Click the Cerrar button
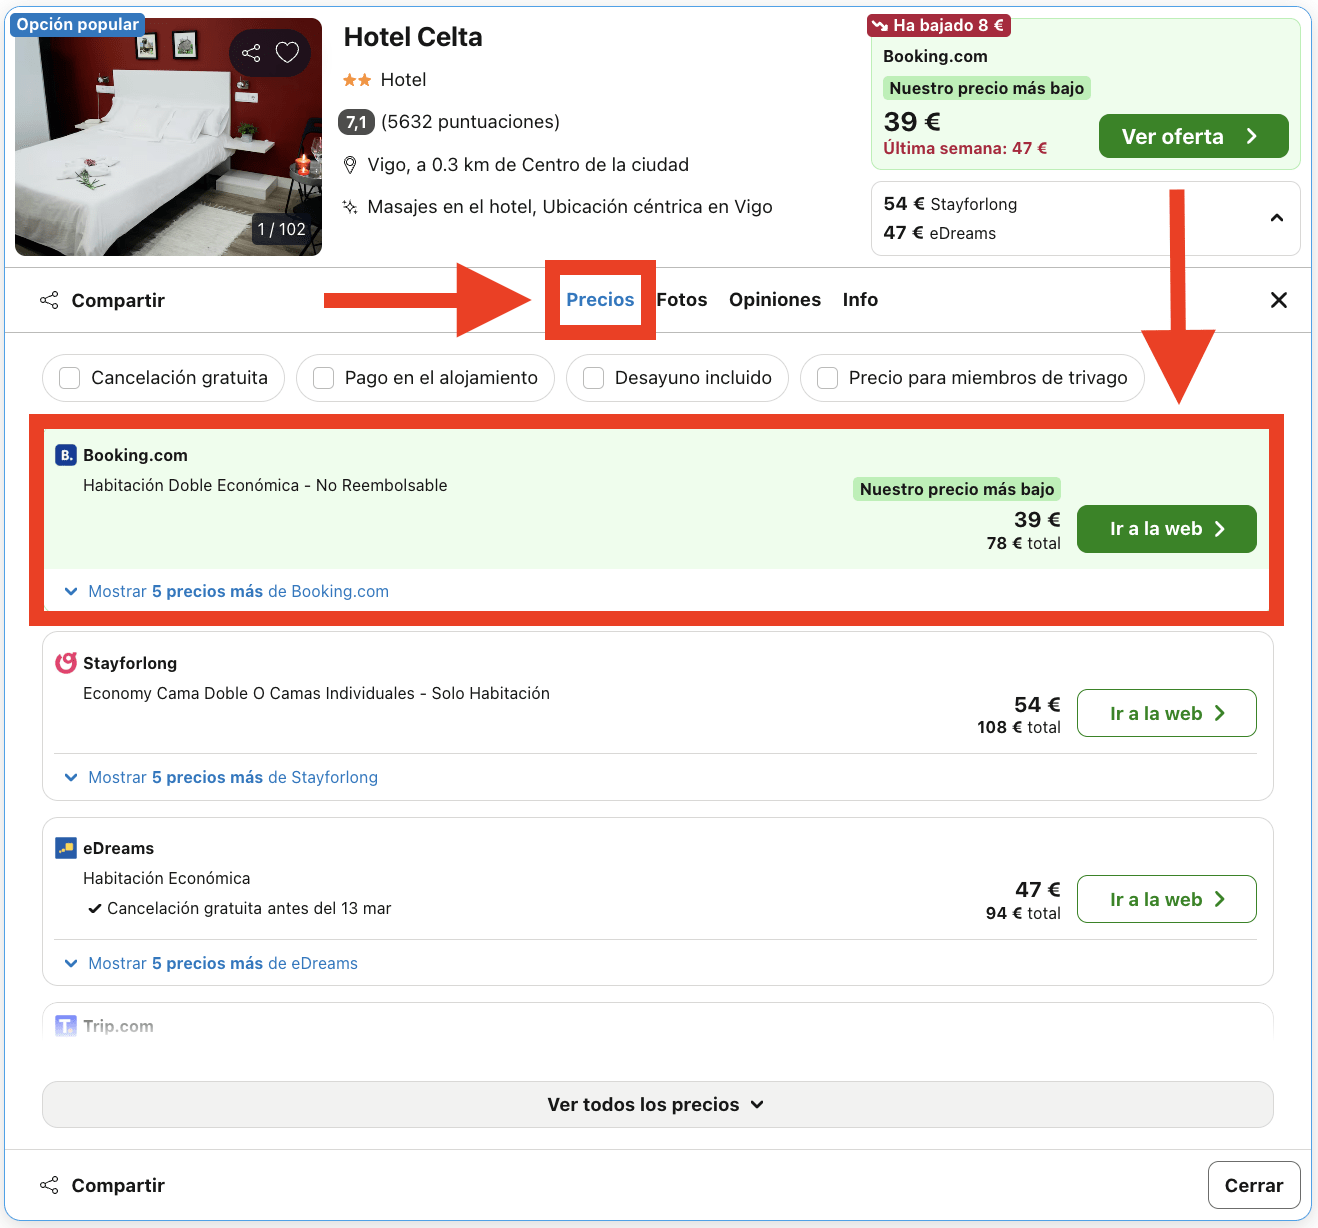 [x=1254, y=1185]
